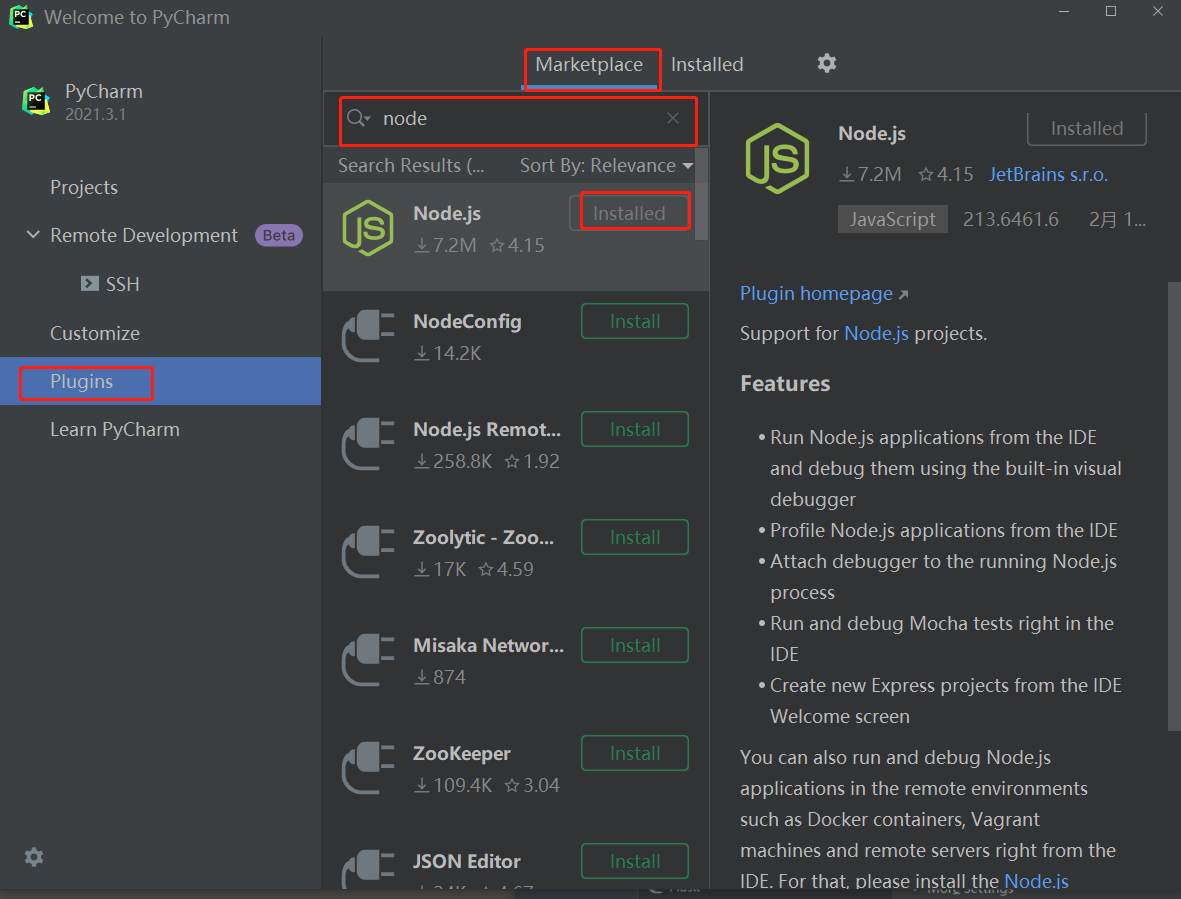Click the Node.js Remote plugin plug icon

[x=368, y=444]
